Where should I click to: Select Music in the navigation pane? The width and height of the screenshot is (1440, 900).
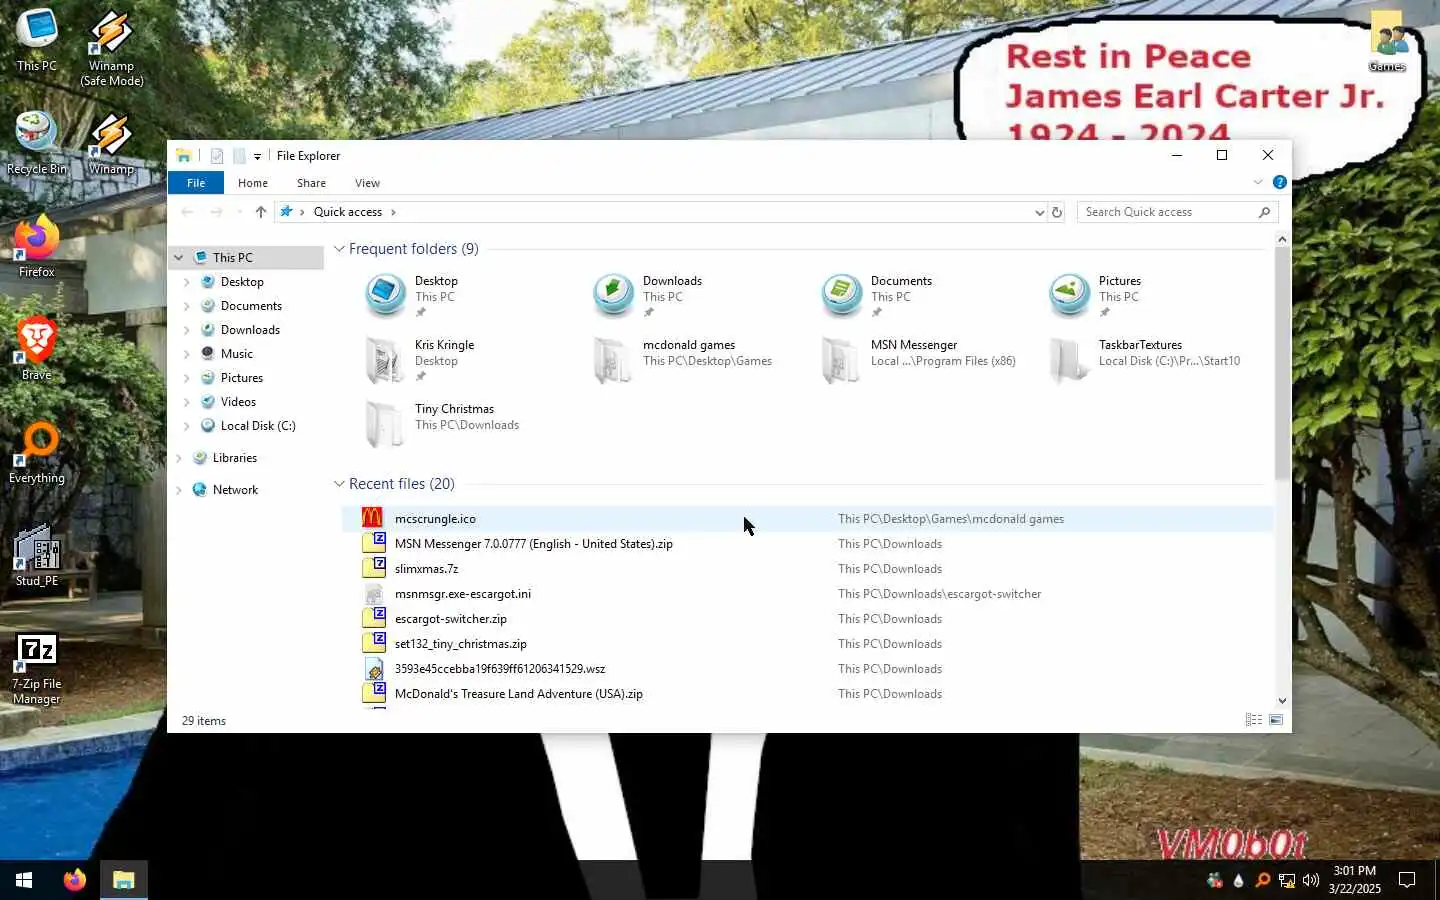(236, 354)
